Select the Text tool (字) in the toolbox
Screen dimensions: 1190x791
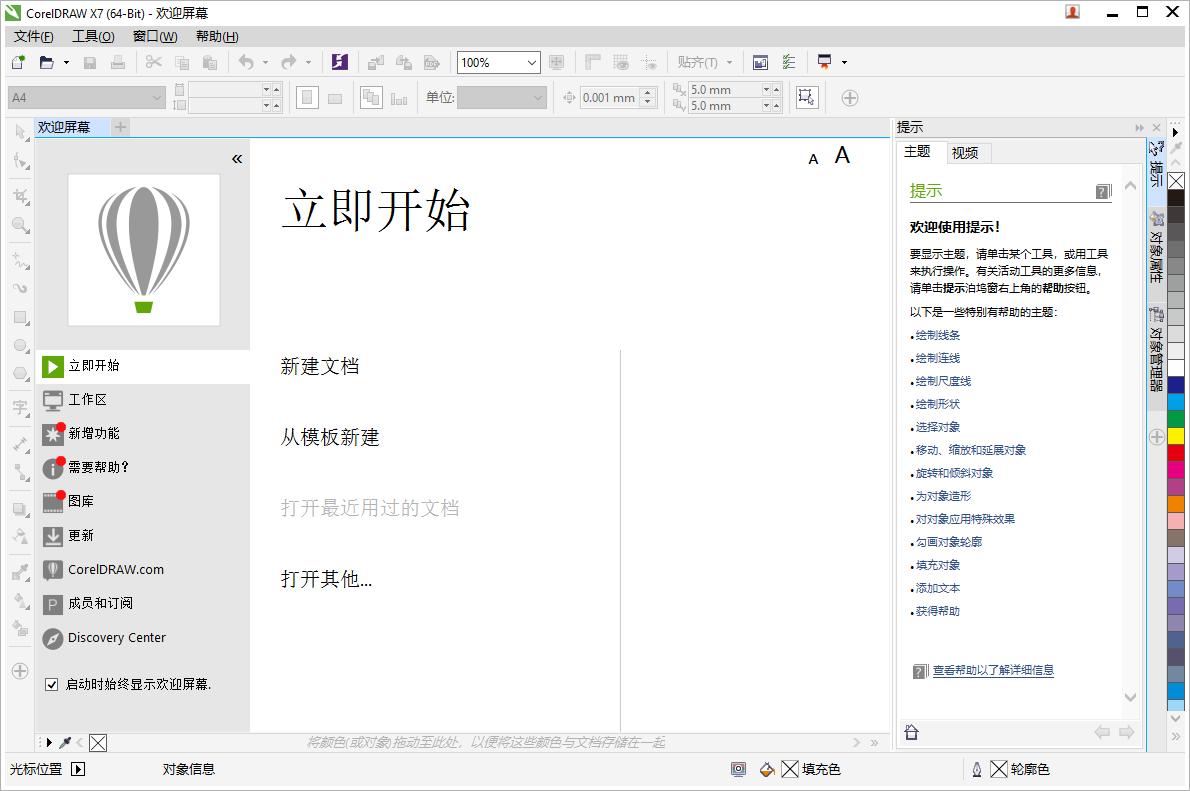pyautogui.click(x=20, y=408)
